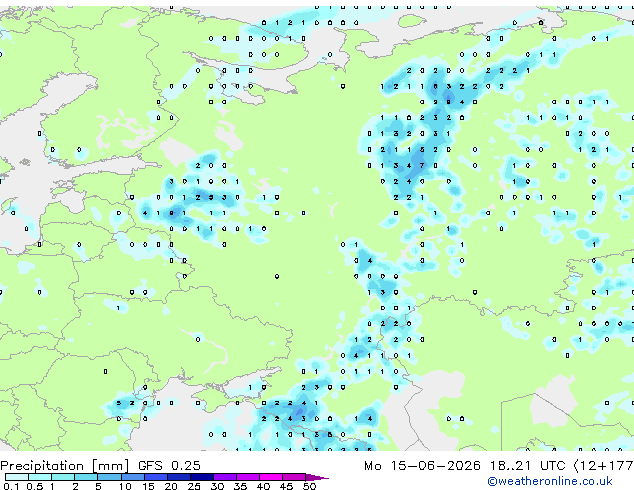
Task: Click the "15" legend scale label
Action: point(148,486)
